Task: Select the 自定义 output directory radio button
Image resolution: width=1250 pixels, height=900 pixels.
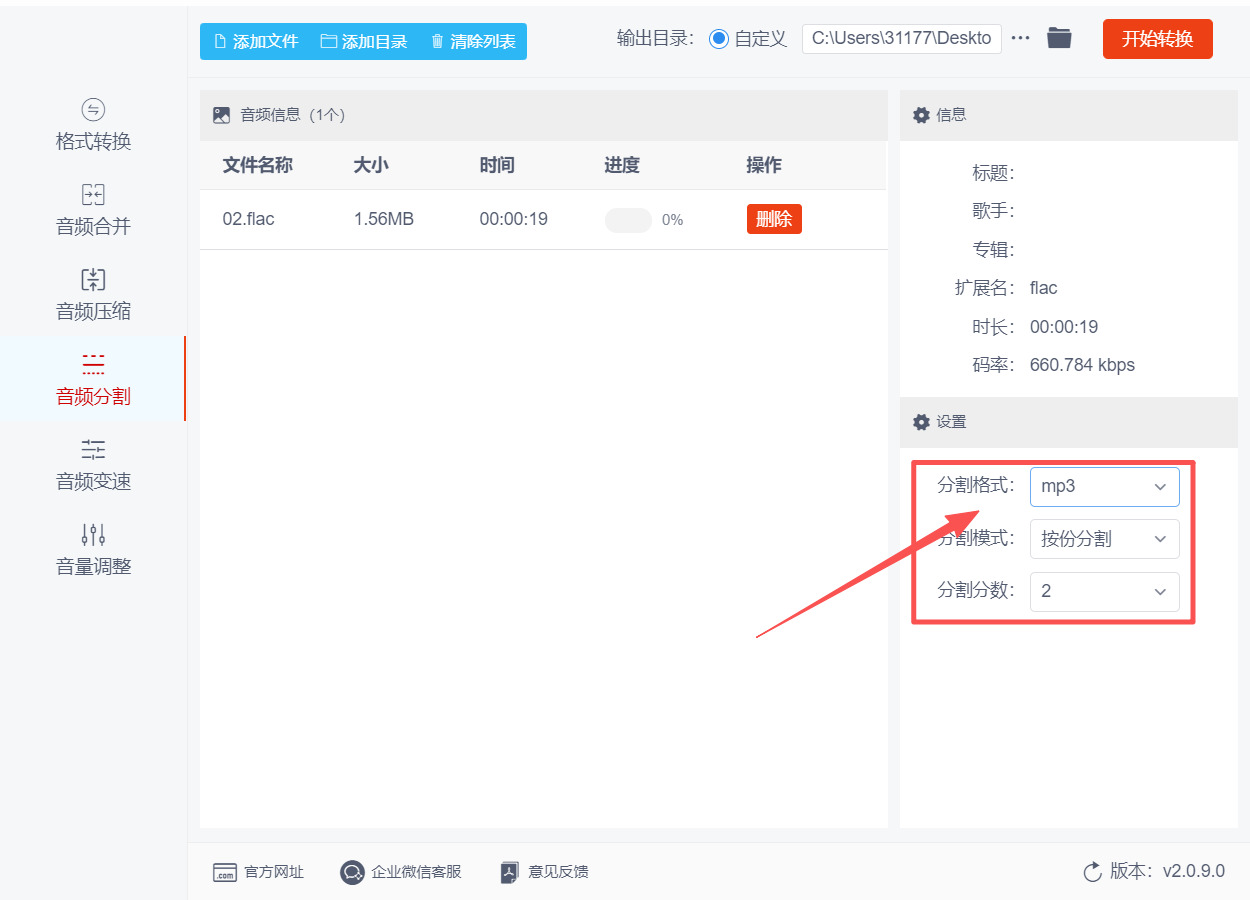Action: click(x=720, y=38)
